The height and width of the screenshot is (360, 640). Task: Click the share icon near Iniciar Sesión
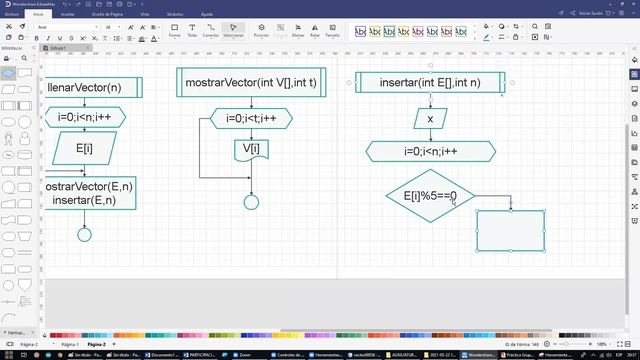pos(573,13)
